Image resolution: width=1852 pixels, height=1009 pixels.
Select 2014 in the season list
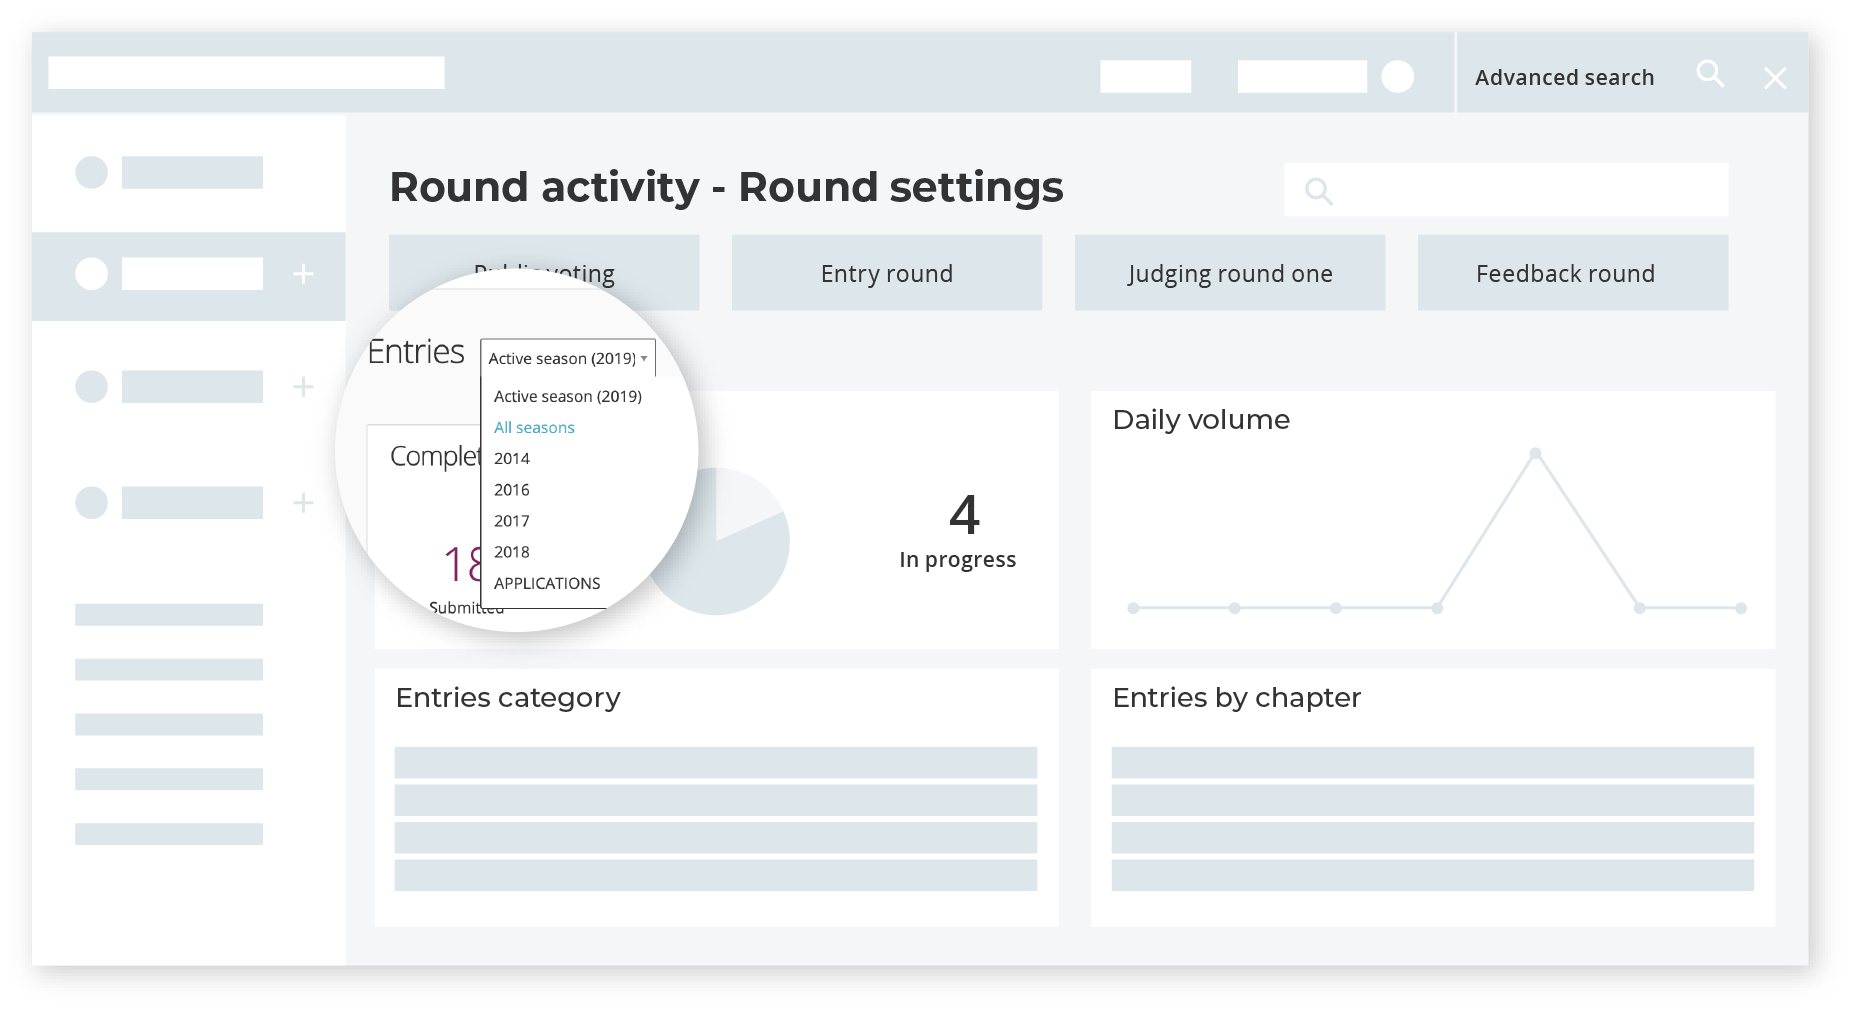(x=511, y=458)
